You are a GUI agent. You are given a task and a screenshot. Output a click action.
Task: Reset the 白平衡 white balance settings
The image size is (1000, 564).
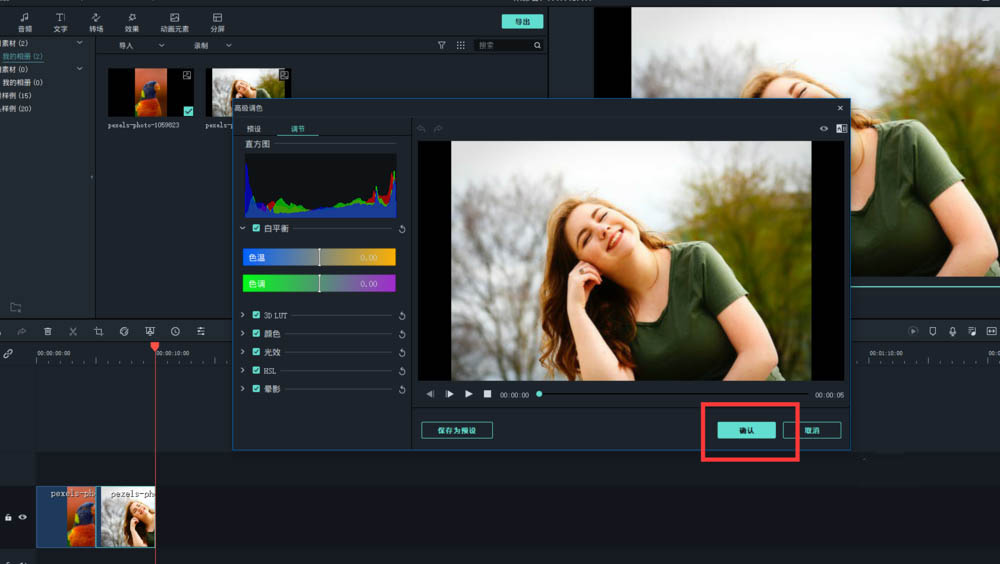(402, 229)
